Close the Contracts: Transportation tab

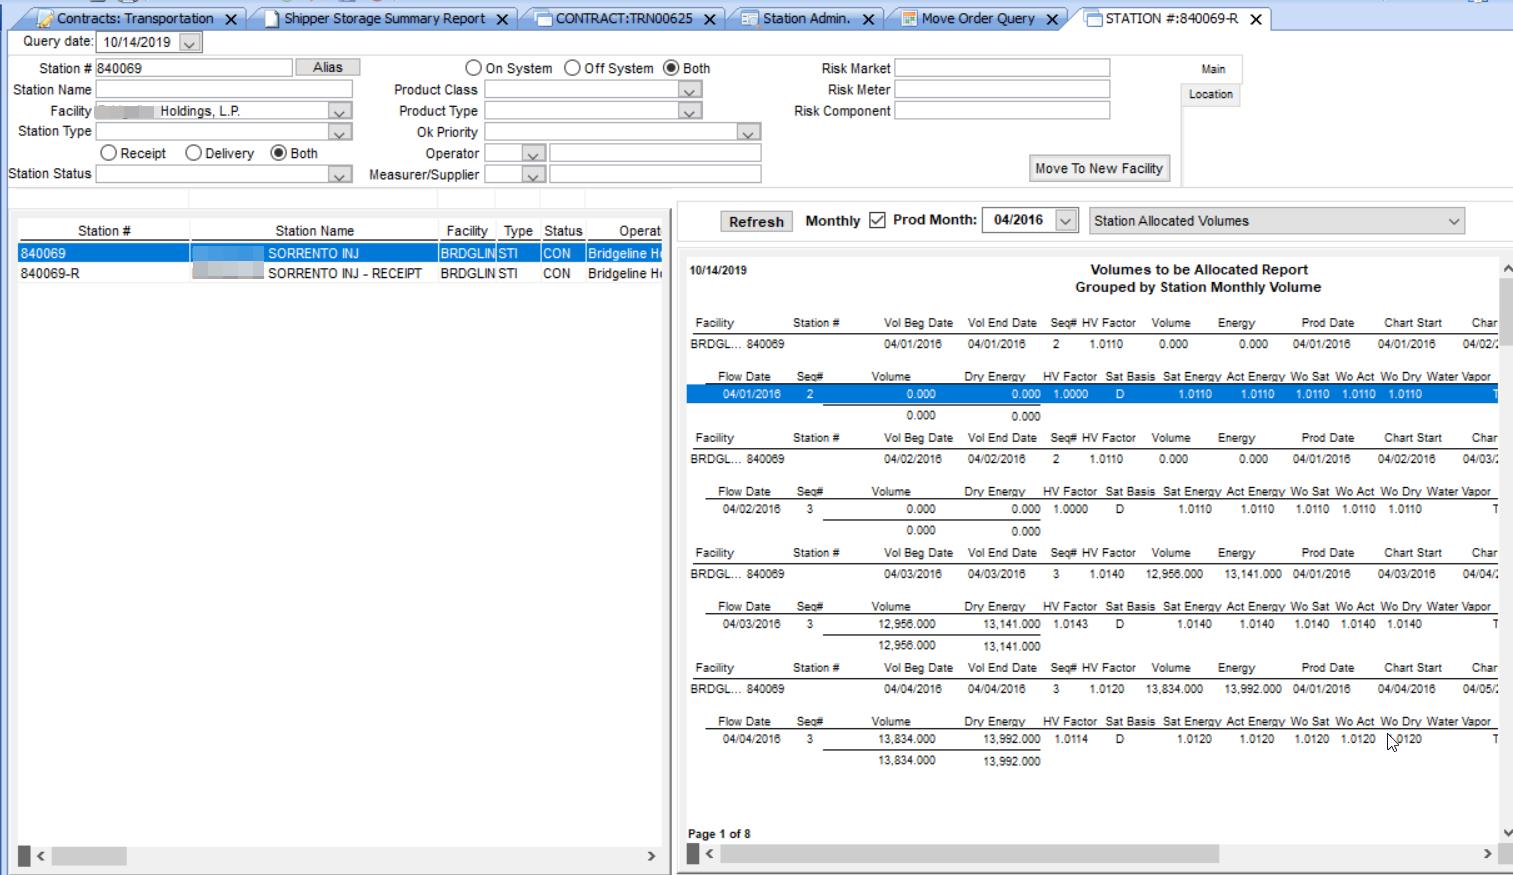pyautogui.click(x=231, y=19)
